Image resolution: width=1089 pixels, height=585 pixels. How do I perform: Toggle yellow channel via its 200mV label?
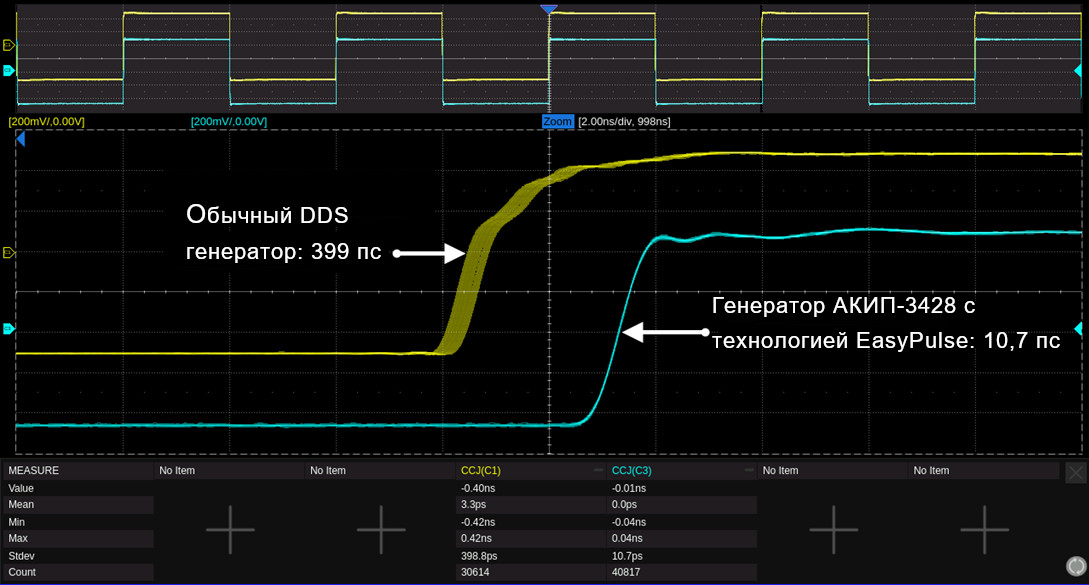pos(46,121)
